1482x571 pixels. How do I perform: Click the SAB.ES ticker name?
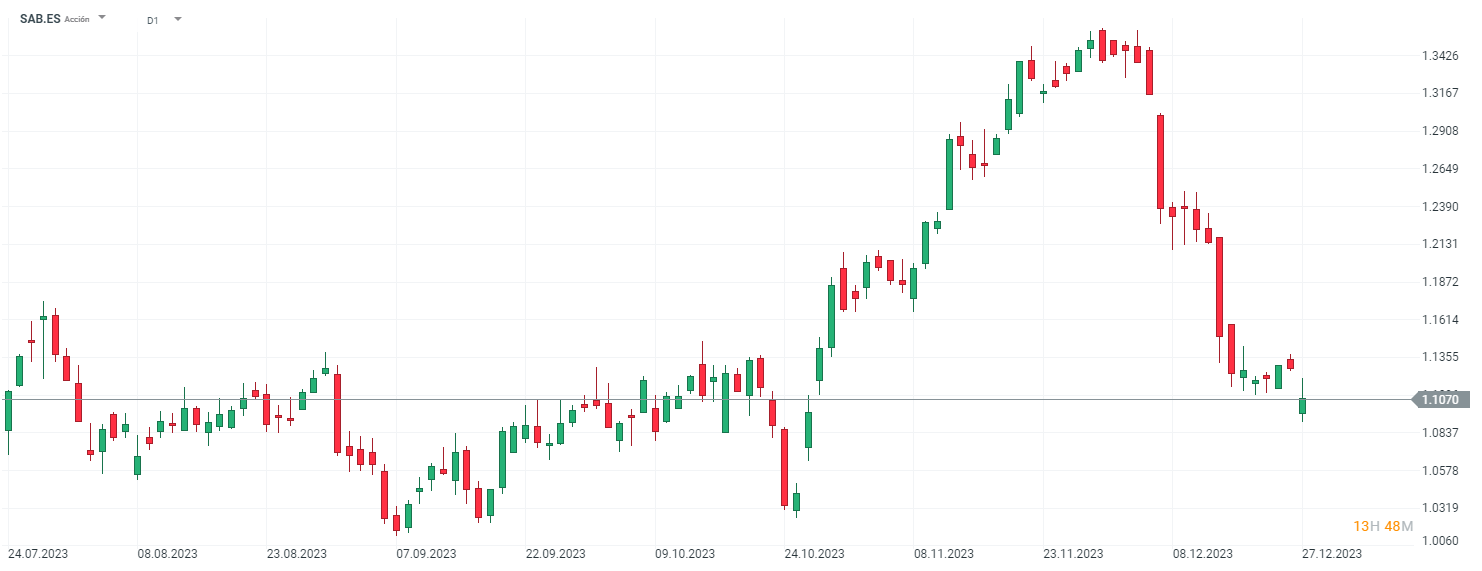[x=40, y=18]
